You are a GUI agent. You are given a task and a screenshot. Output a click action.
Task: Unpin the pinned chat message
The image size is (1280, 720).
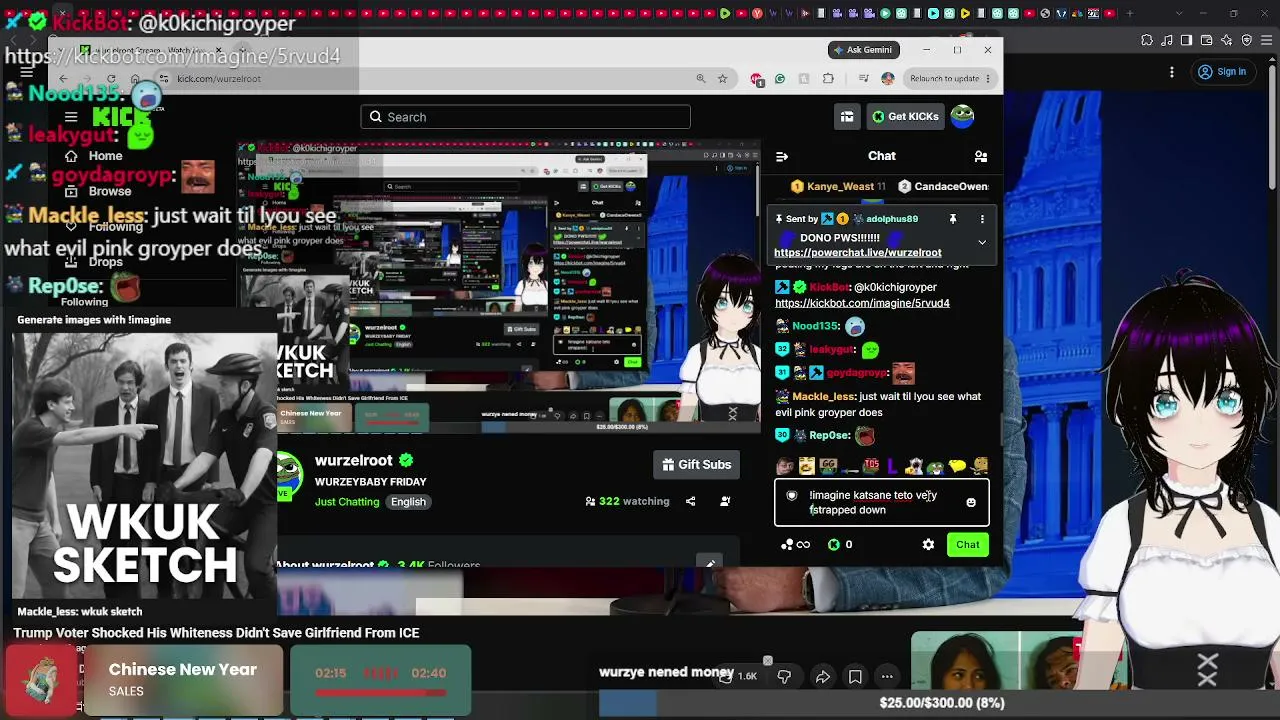coord(953,219)
